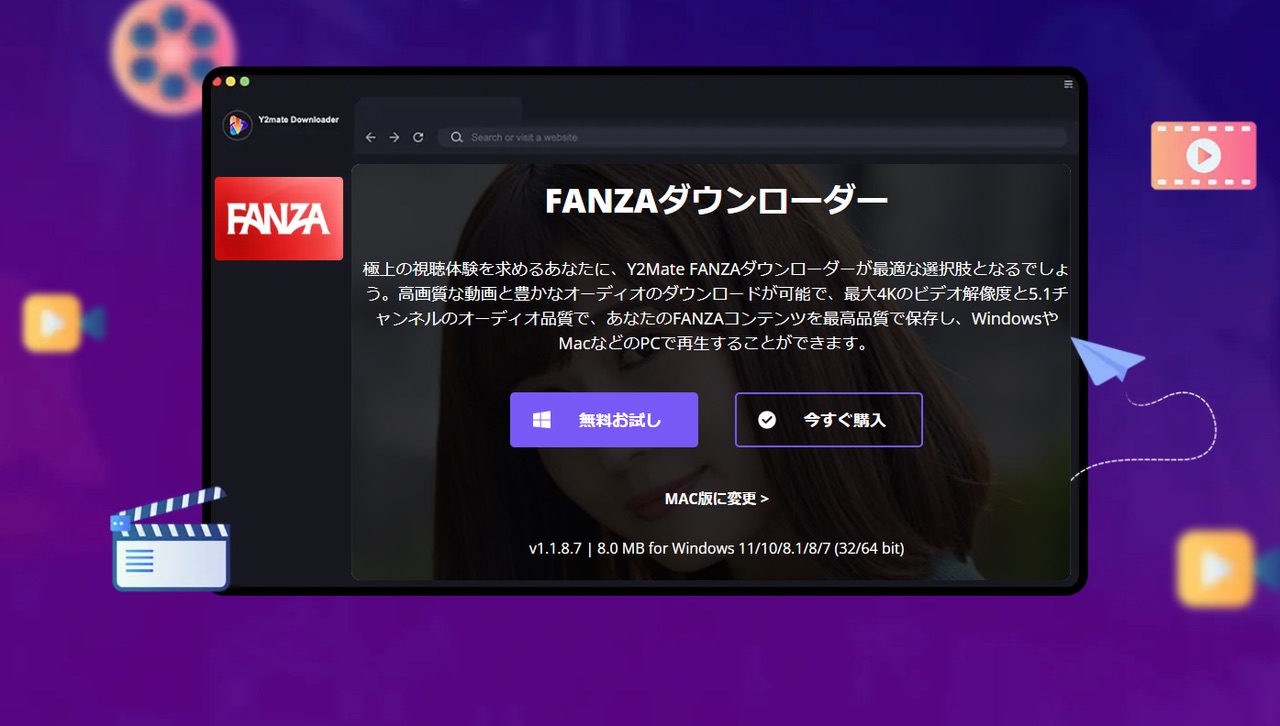Focus the Search or visit a website field
The image size is (1280, 726).
(752, 137)
